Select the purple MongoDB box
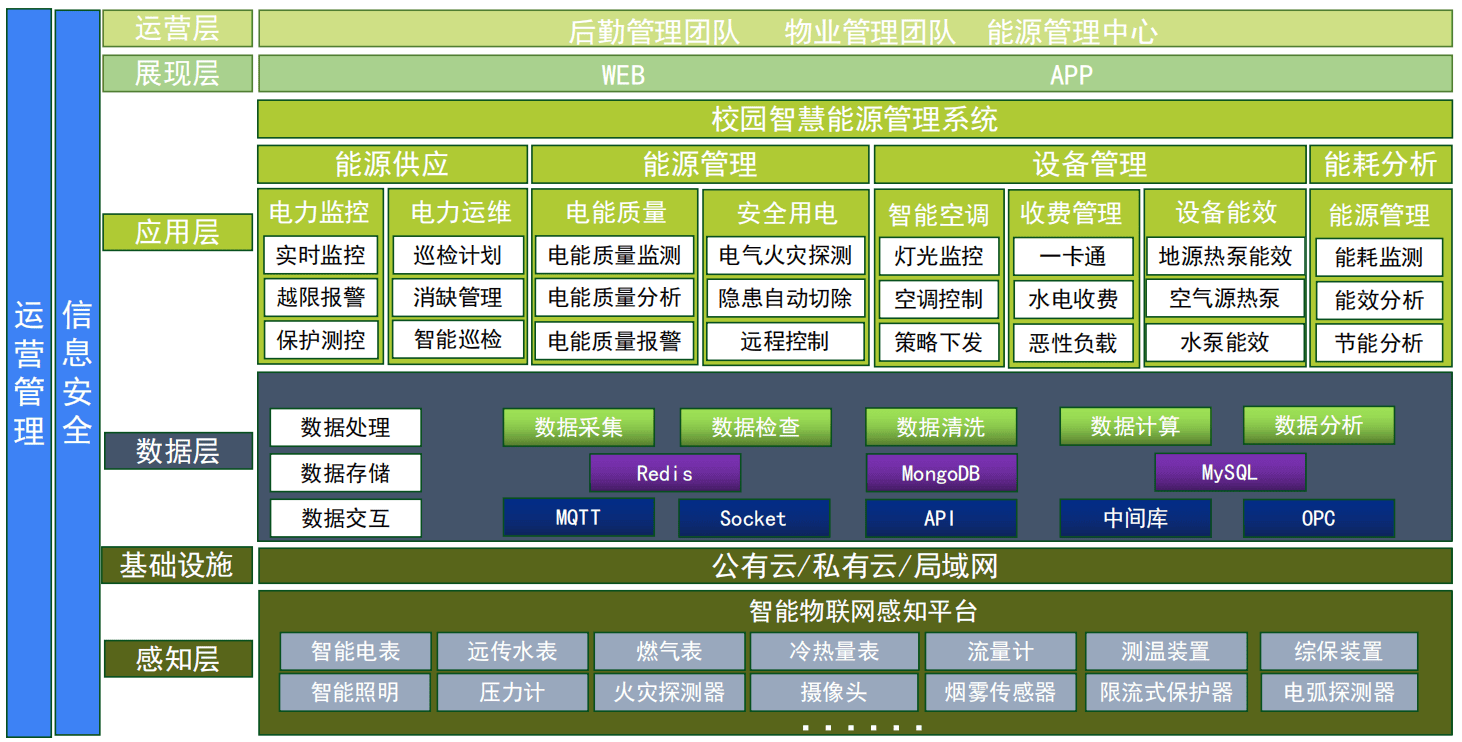Image resolution: width=1462 pixels, height=742 pixels. point(941,473)
